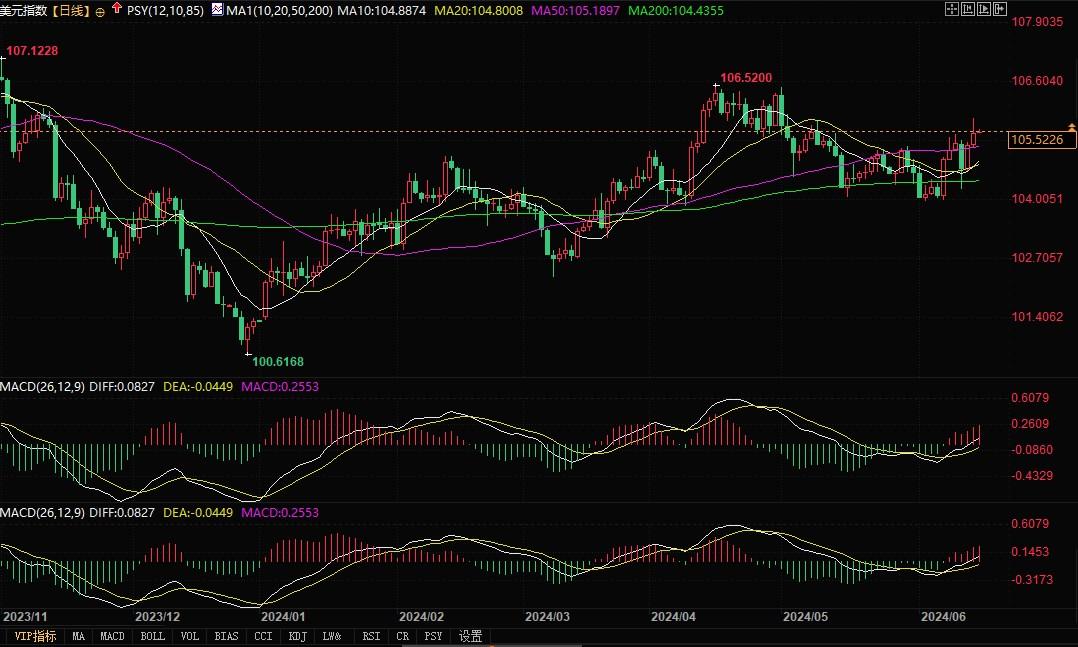Click the 100.6168 low price label
Viewport: 1078px width, 647px height.
pyautogui.click(x=278, y=361)
